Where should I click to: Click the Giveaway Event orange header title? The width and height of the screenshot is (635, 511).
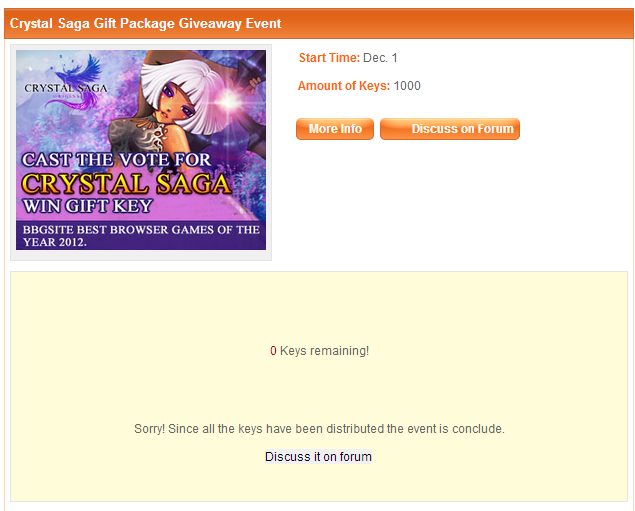click(145, 23)
